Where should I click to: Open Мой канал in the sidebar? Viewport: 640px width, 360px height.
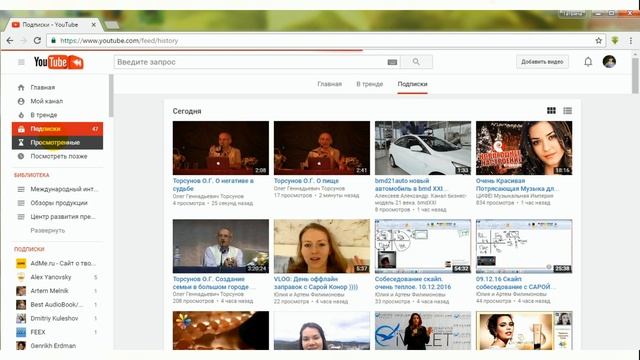pyautogui.click(x=57, y=101)
